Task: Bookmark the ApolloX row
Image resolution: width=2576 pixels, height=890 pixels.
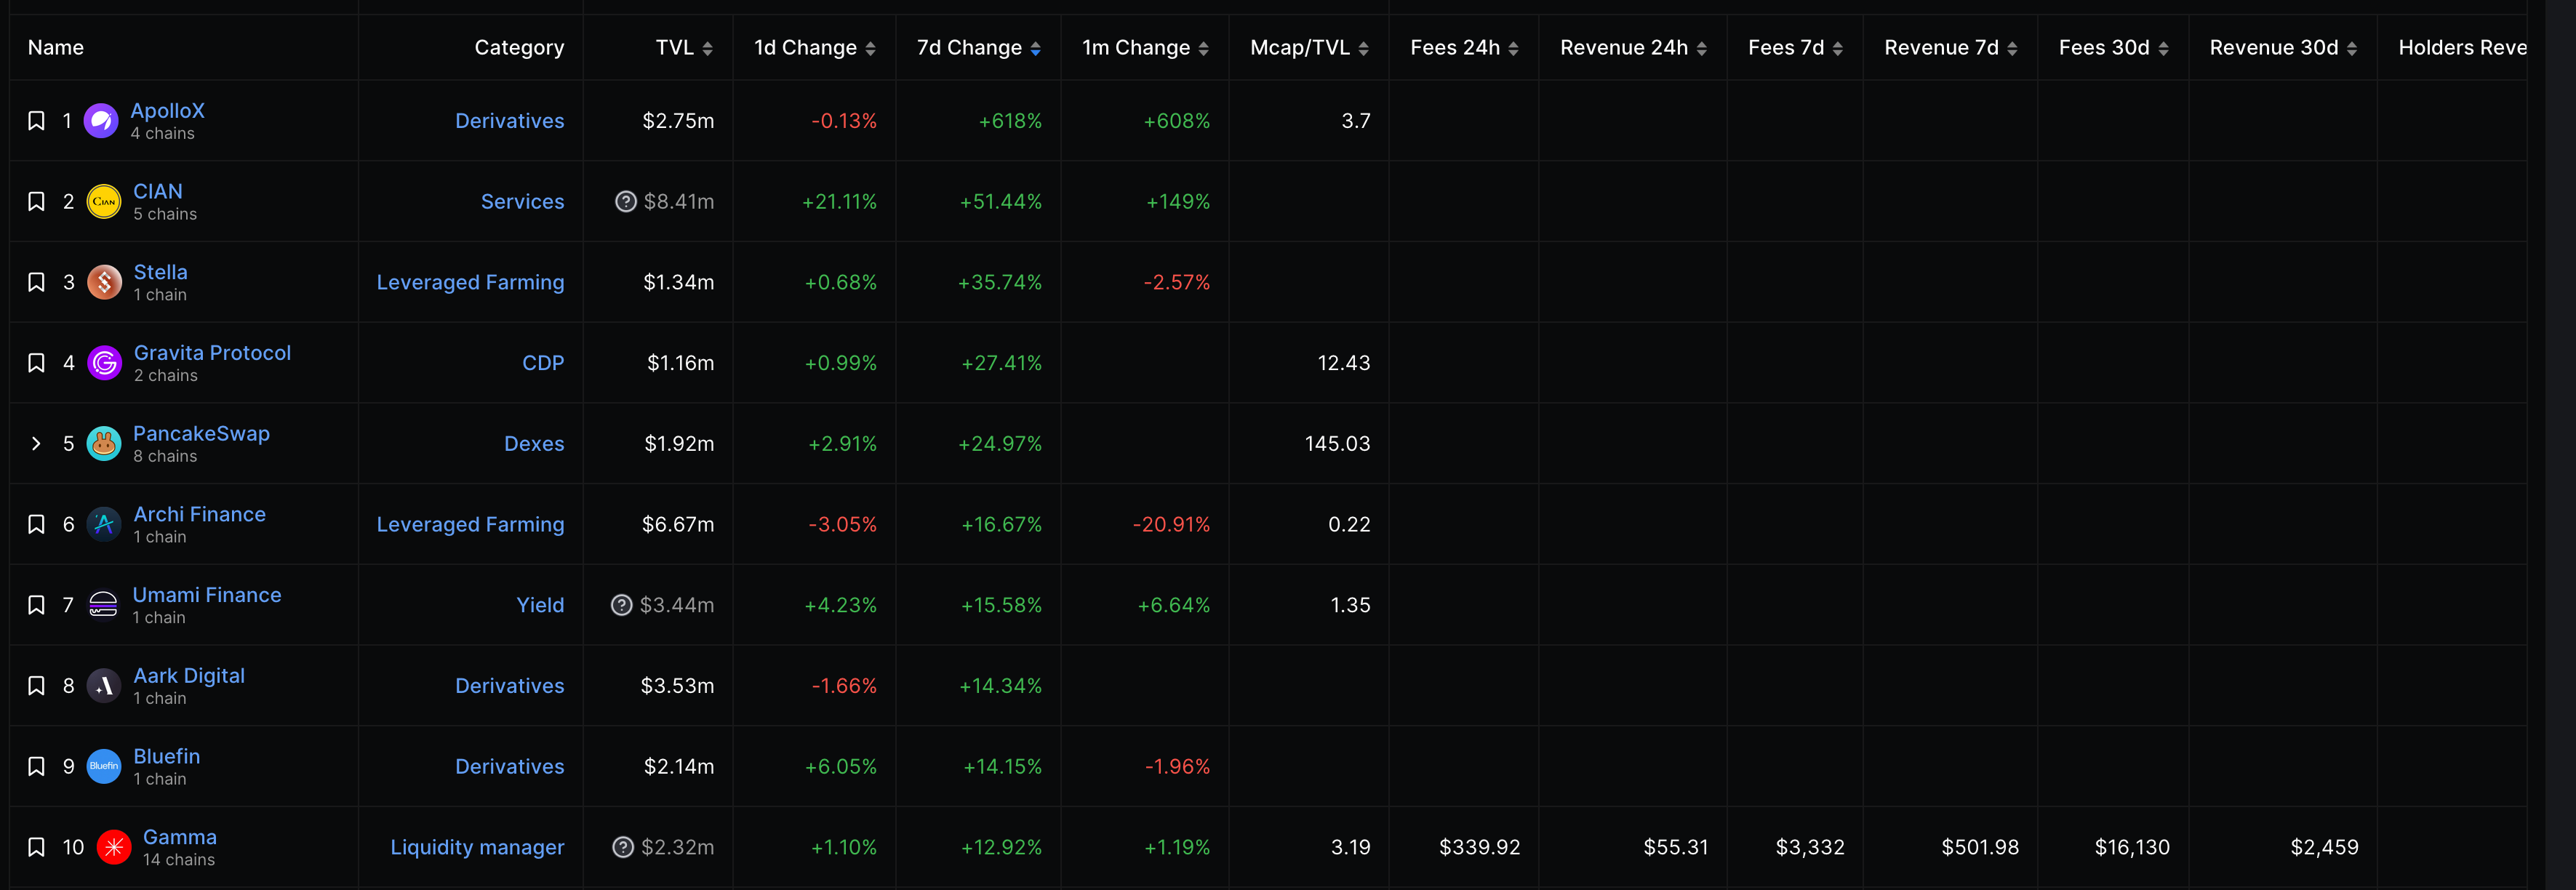Action: [x=36, y=121]
